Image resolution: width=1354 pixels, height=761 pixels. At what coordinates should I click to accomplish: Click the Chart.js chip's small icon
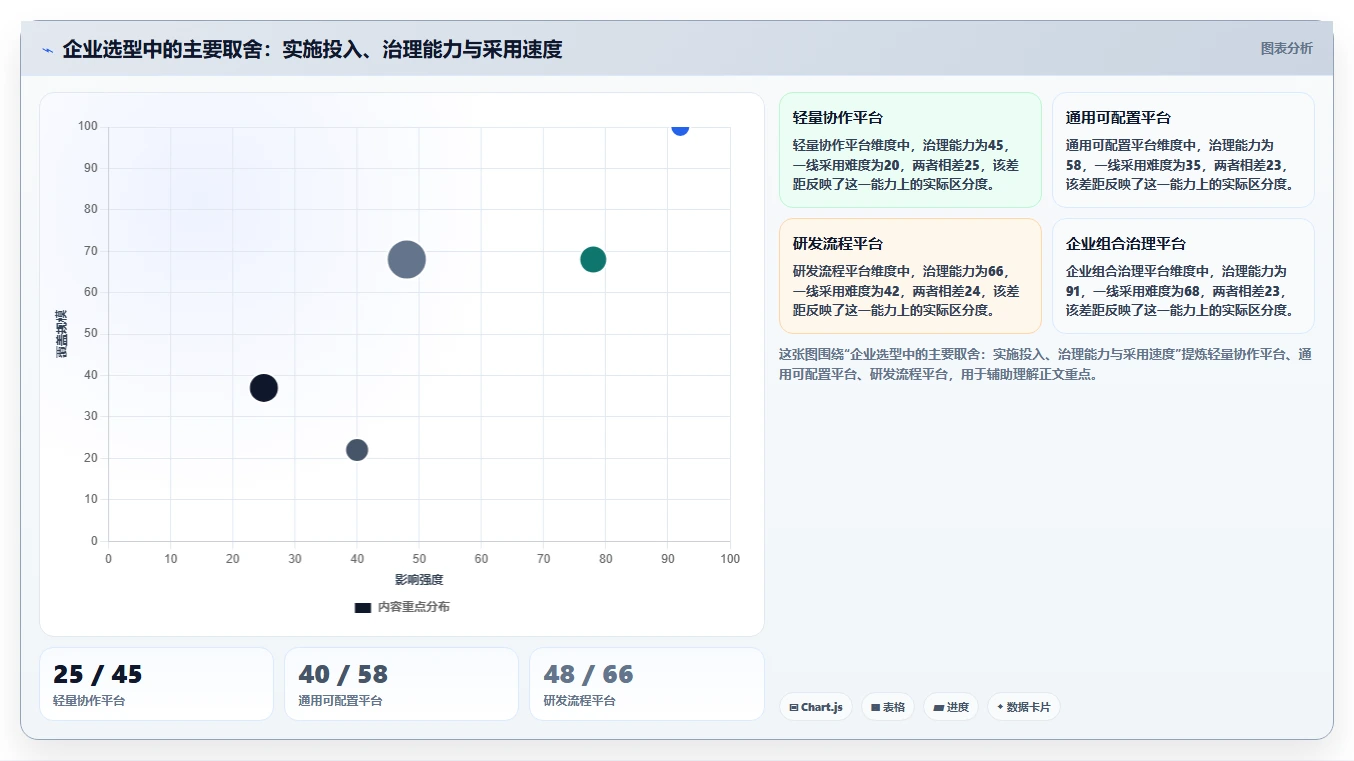click(x=794, y=707)
